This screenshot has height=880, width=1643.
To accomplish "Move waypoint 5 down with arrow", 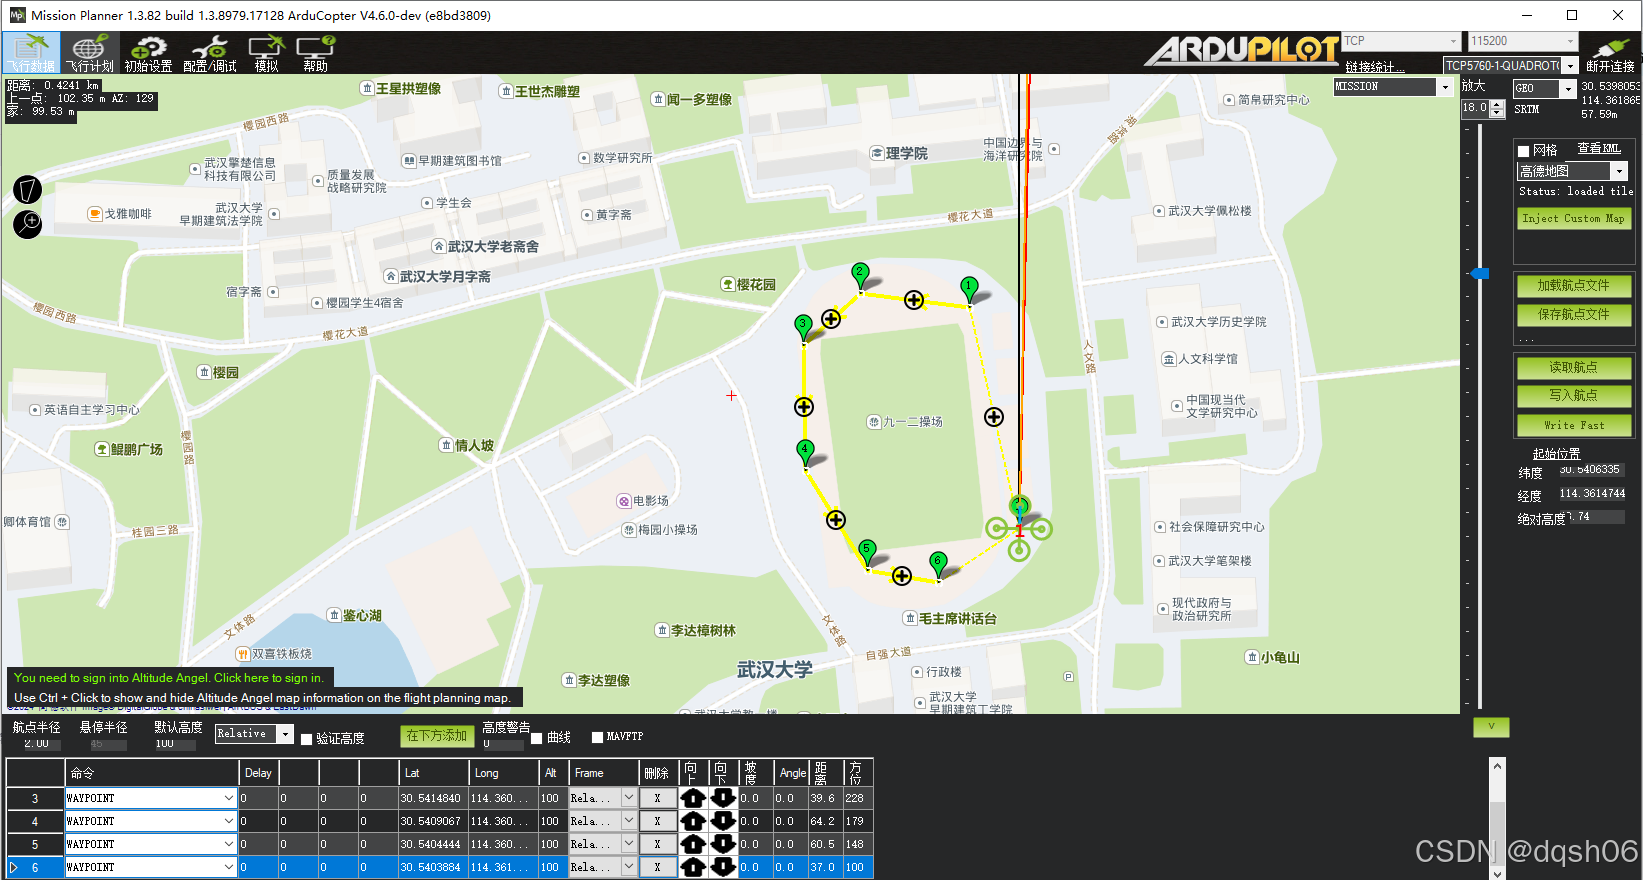I will 724,844.
